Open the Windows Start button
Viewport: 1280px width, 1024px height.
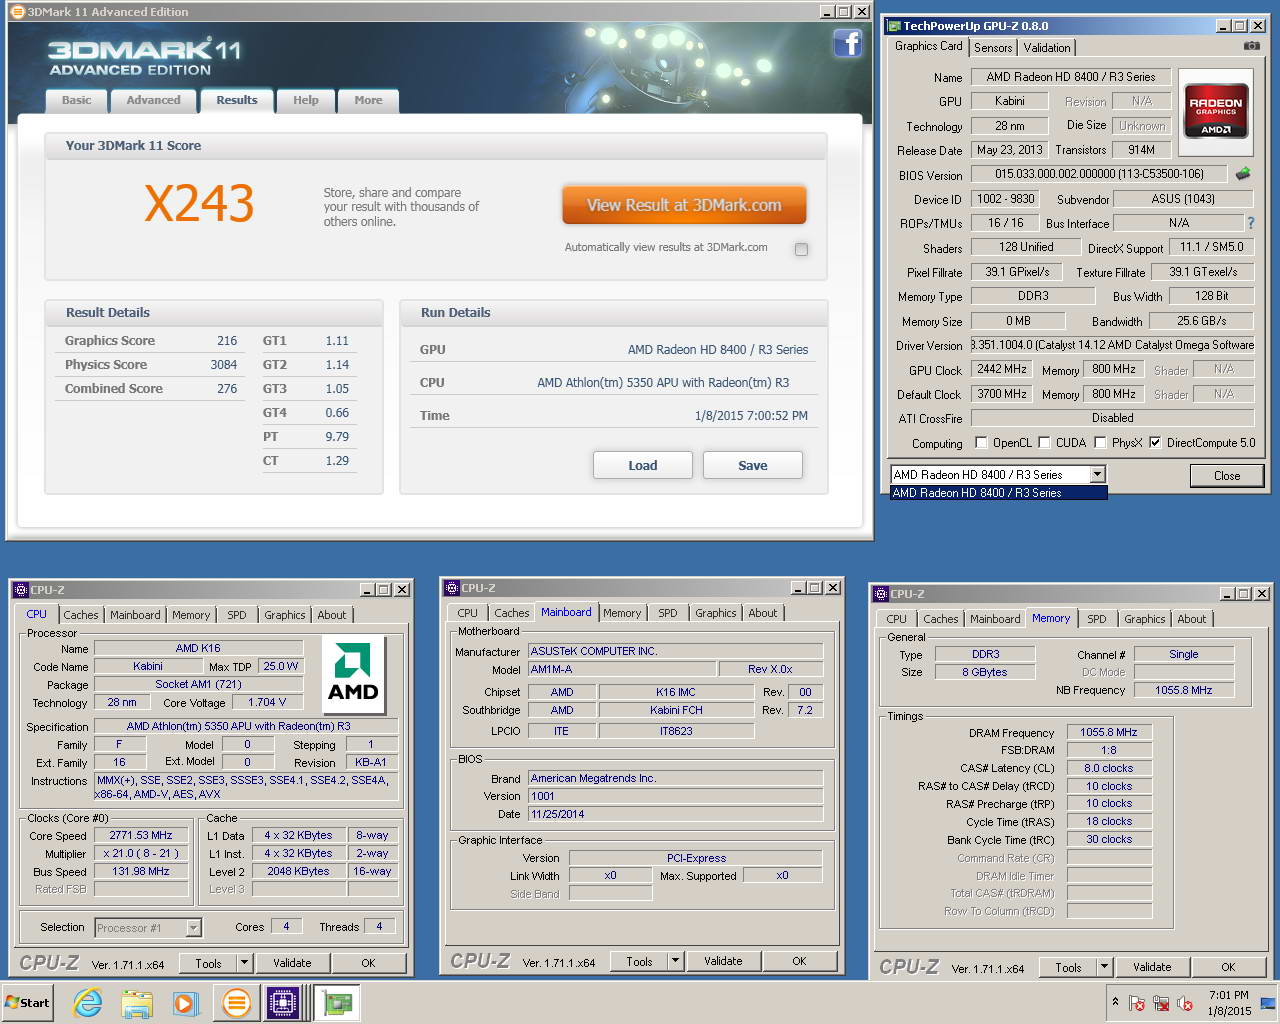[x=27, y=1003]
